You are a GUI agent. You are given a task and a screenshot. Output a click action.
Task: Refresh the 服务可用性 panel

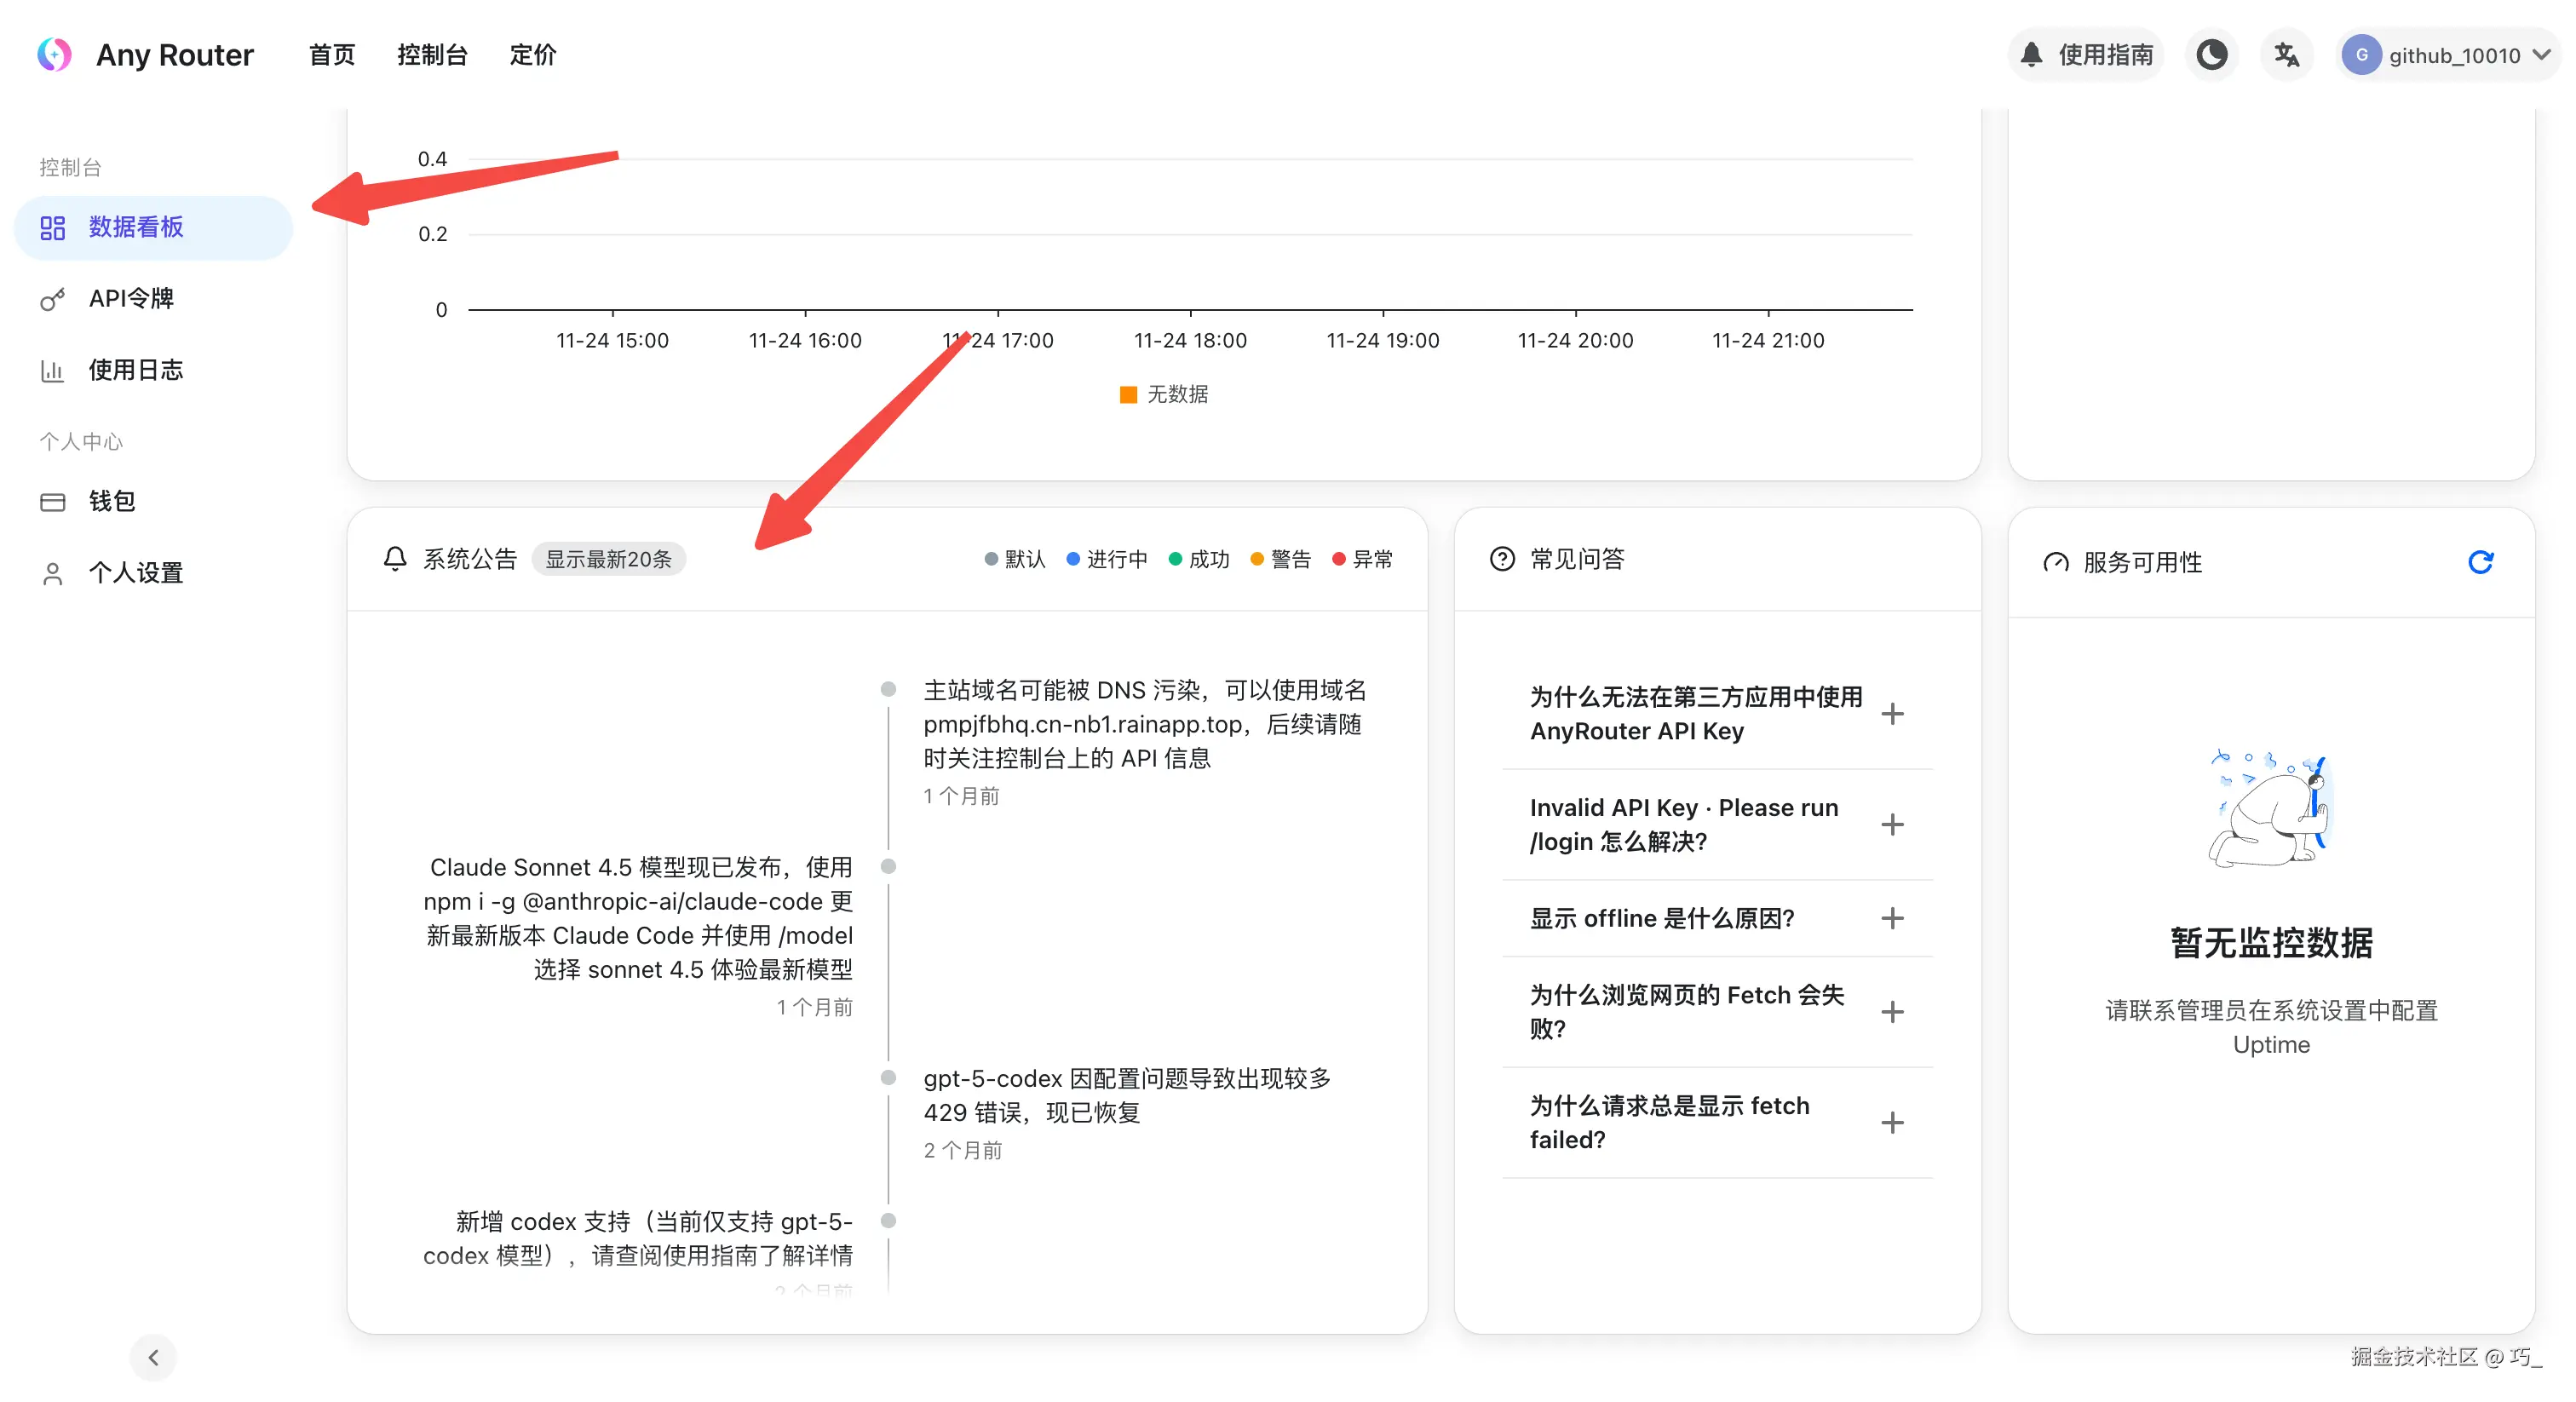click(x=2480, y=562)
